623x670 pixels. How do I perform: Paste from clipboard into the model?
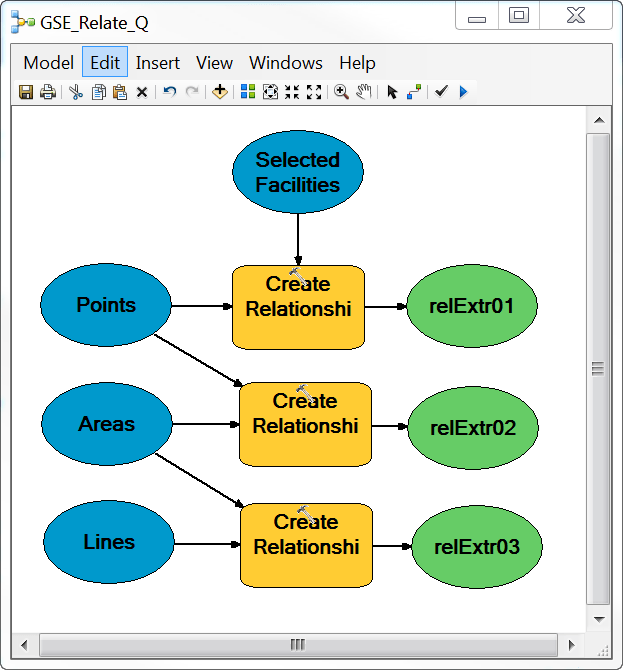[120, 92]
